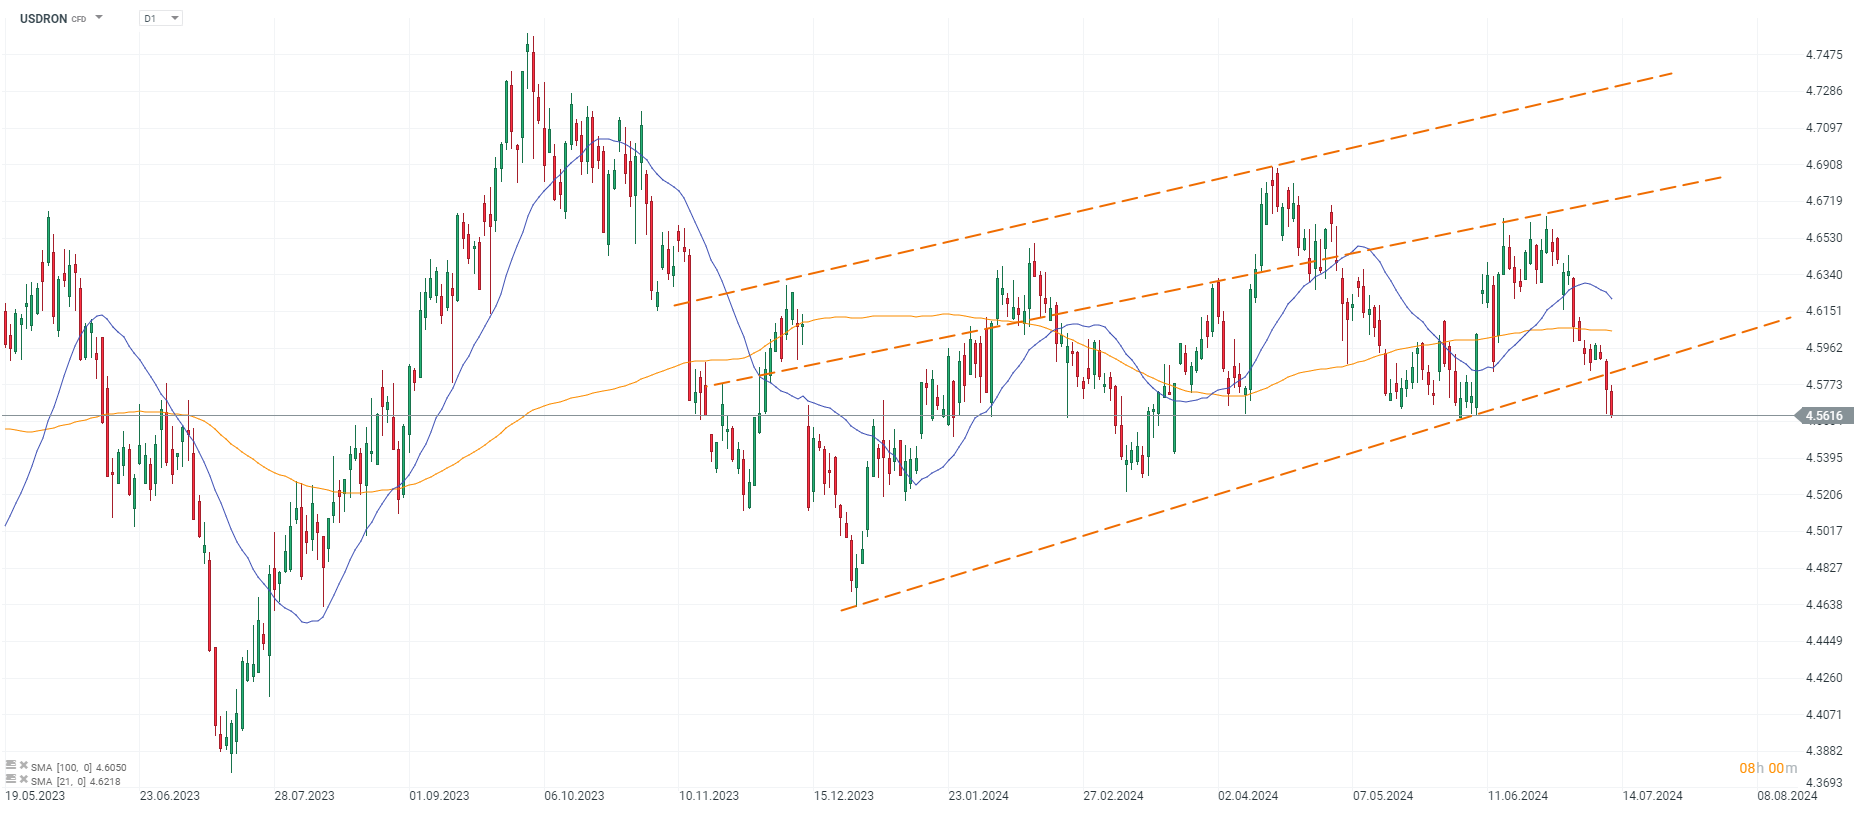The width and height of the screenshot is (1866, 813).
Task: Expand the USDRON symbol dropdown arrow
Action: point(99,18)
